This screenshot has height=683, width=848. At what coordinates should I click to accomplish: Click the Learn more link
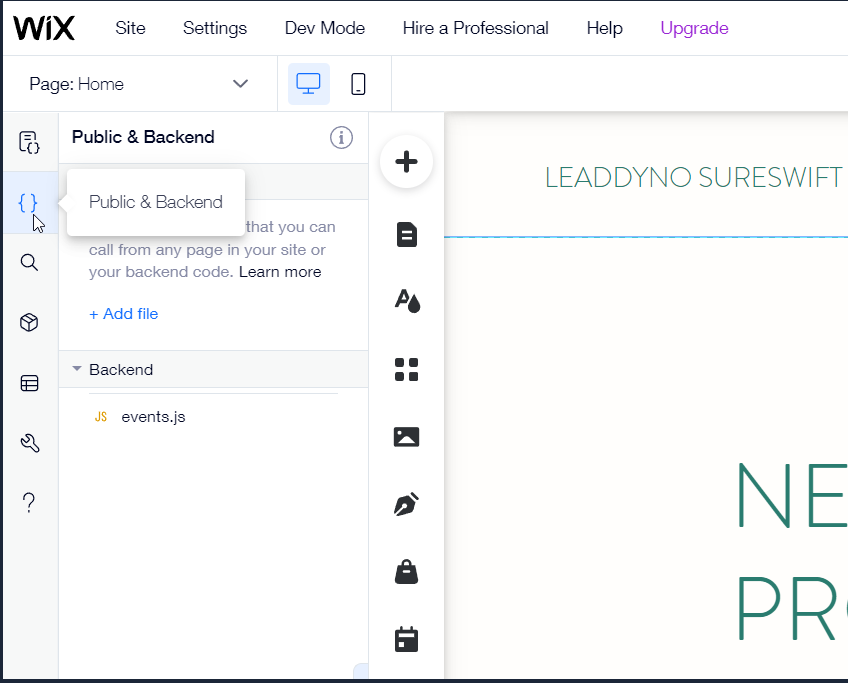coord(280,271)
